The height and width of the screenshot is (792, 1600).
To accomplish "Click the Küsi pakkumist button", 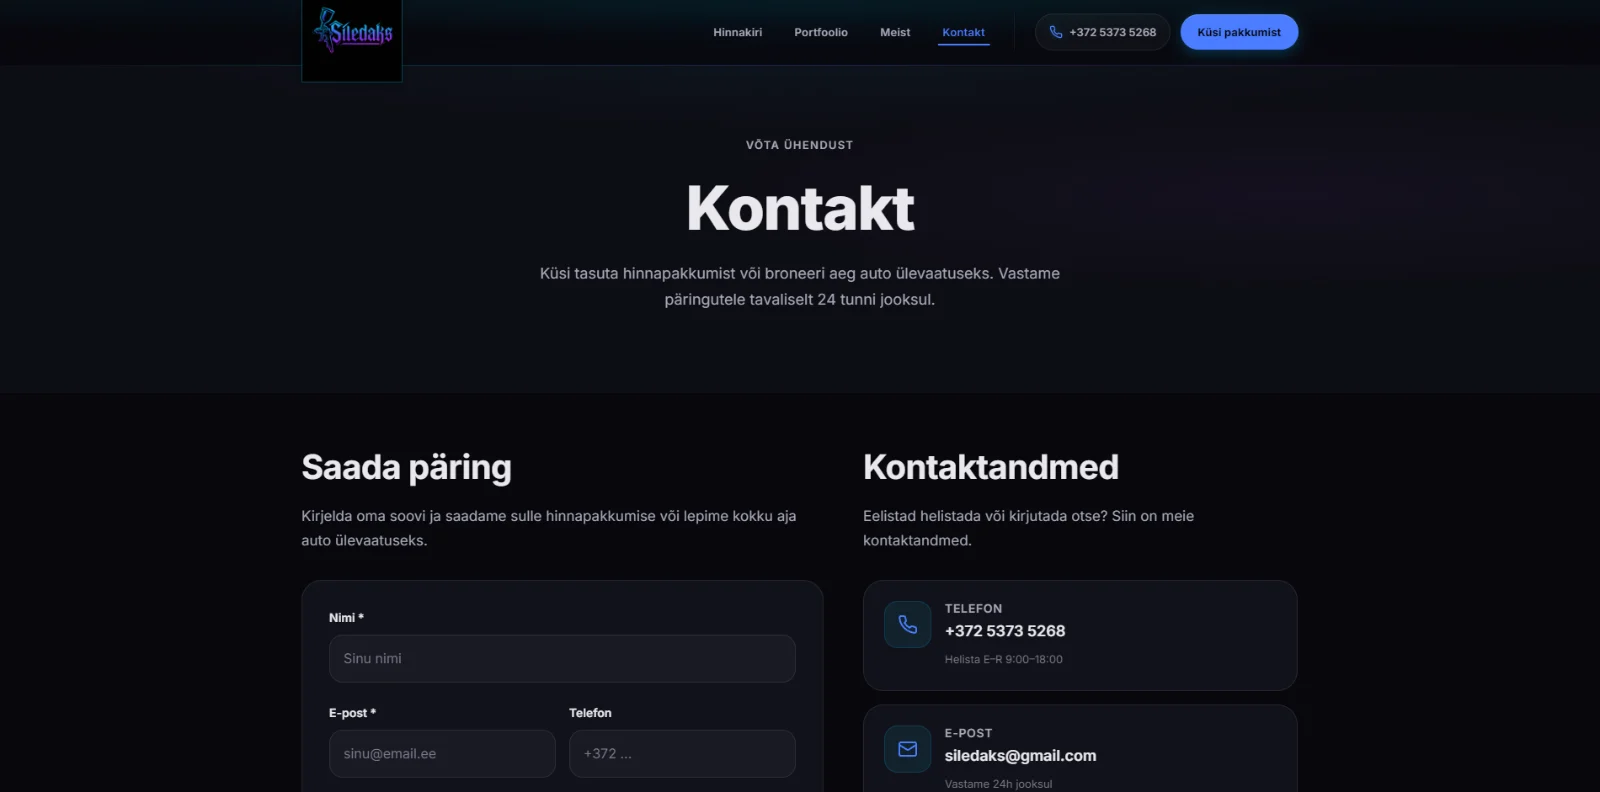I will [1239, 32].
